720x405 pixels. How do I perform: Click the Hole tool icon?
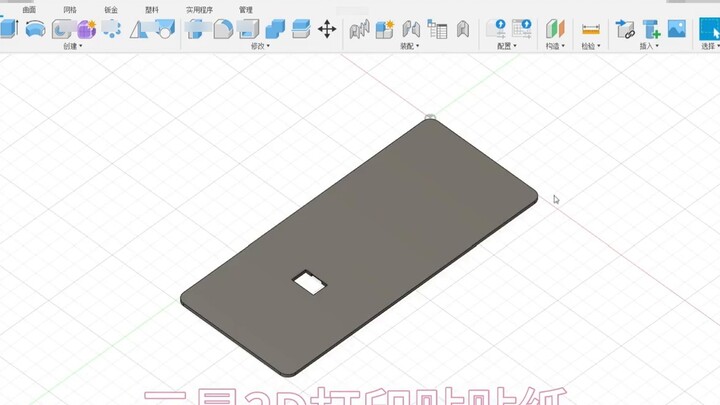(x=62, y=29)
